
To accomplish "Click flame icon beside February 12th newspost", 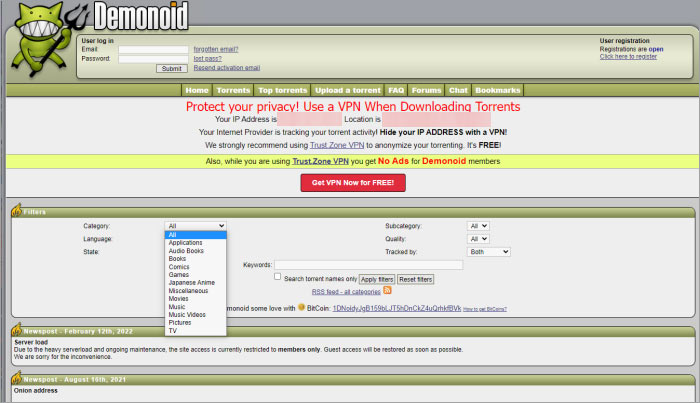I will [17, 330].
